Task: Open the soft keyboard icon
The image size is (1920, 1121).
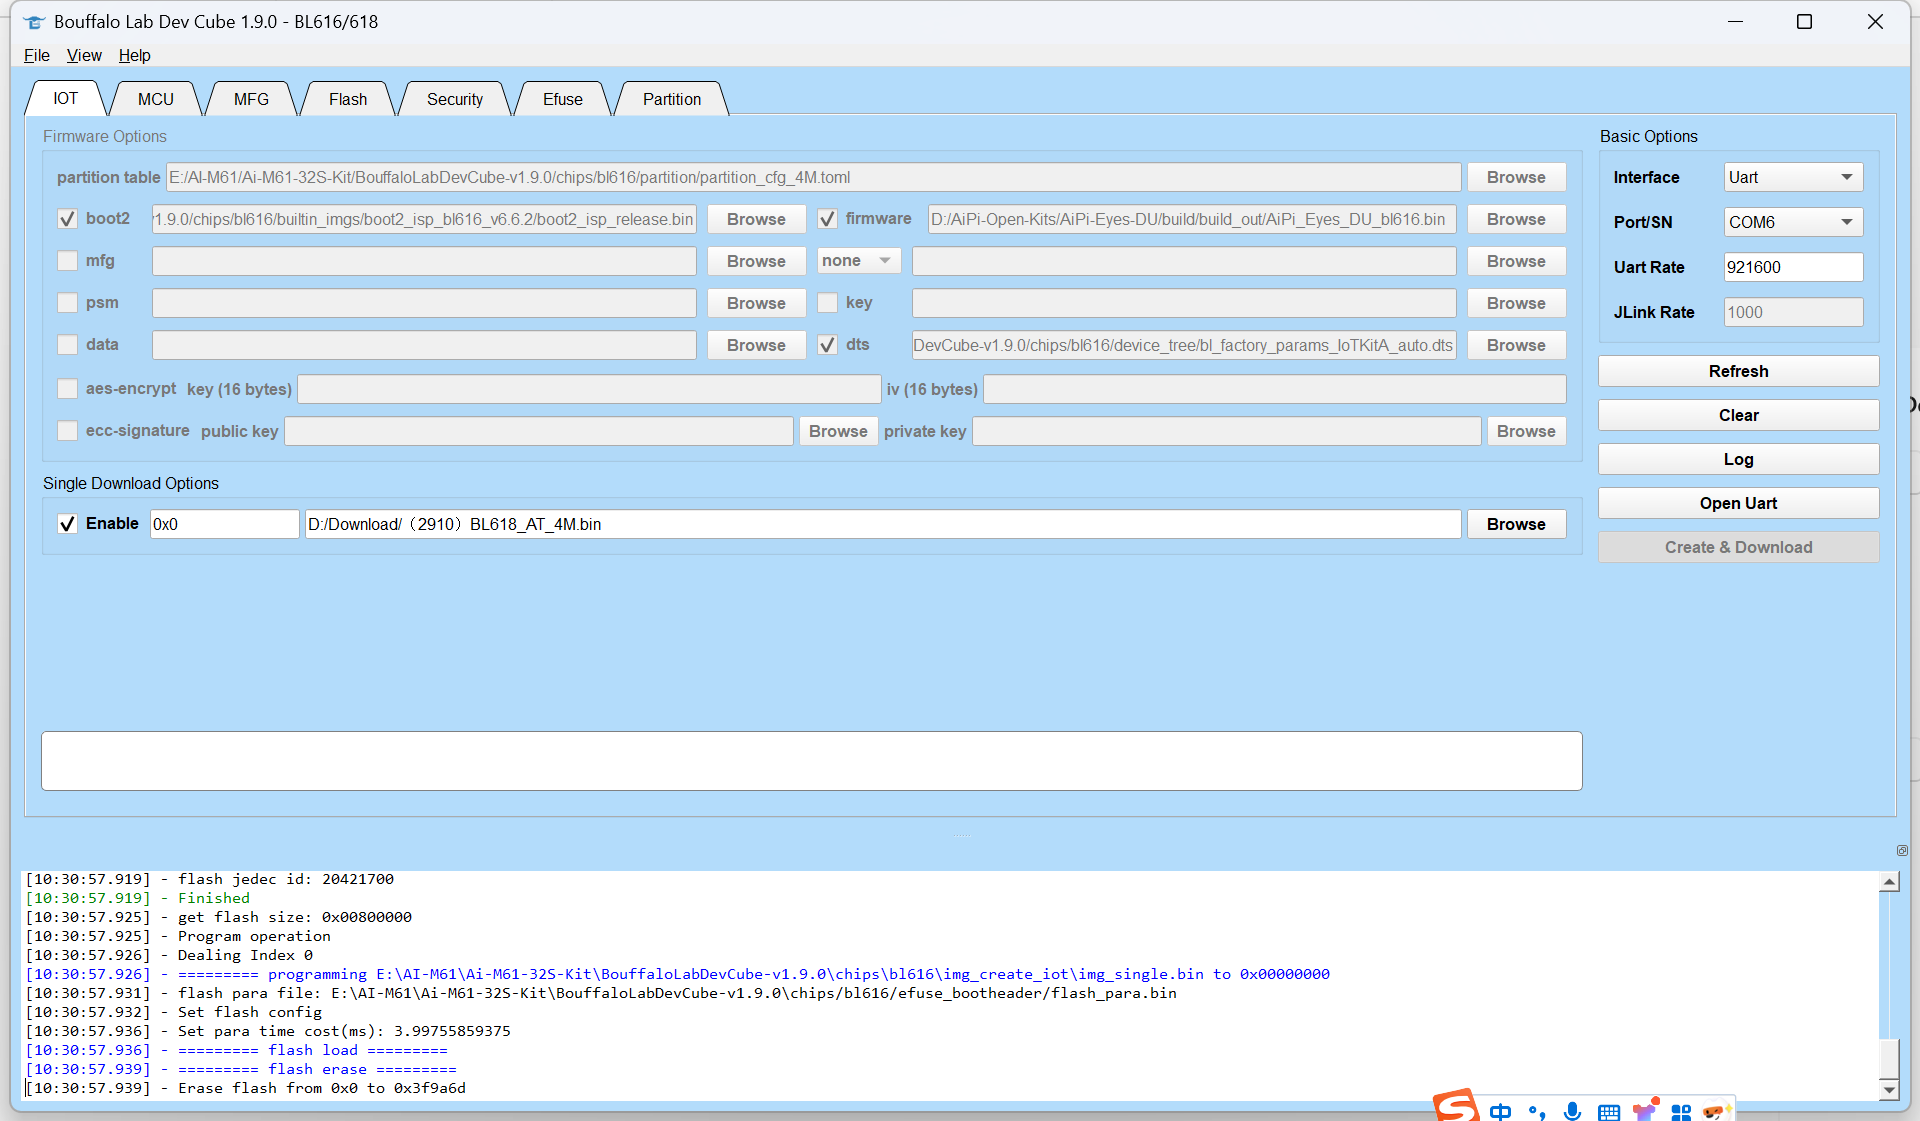Action: tap(1608, 1112)
